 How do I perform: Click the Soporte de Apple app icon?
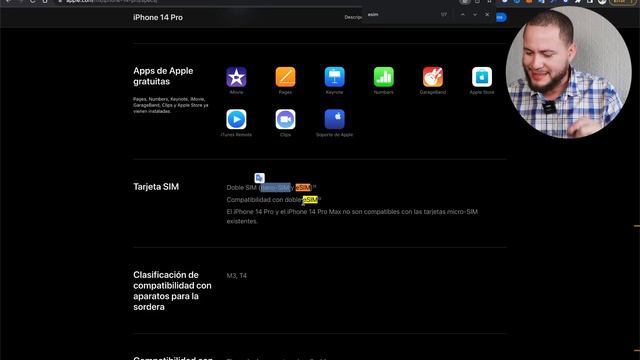tap(334, 119)
